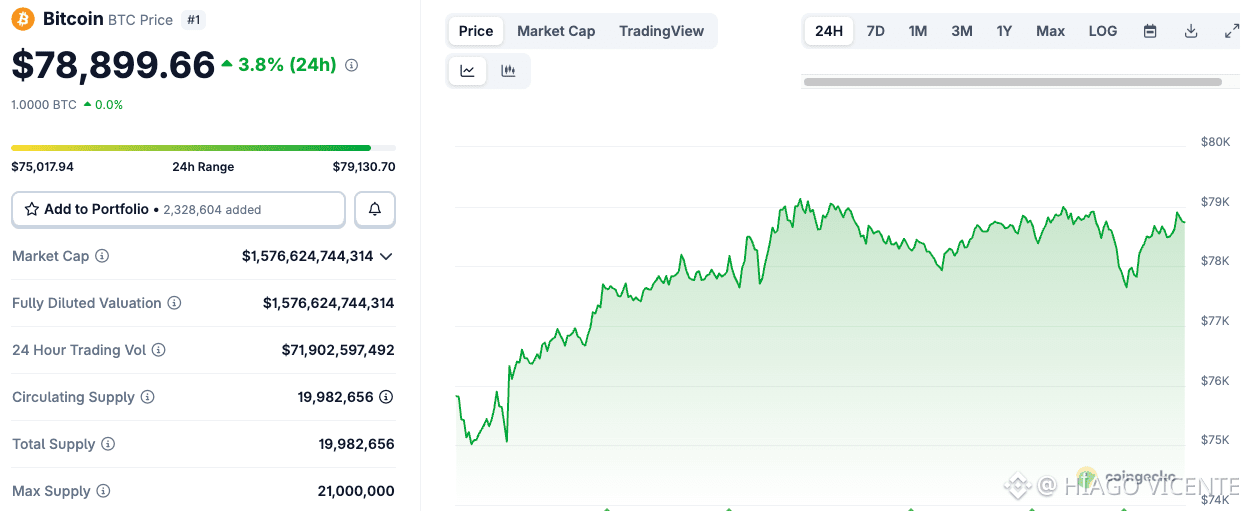The width and height of the screenshot is (1247, 511).
Task: Choose the 1Y time range
Action: point(1004,31)
